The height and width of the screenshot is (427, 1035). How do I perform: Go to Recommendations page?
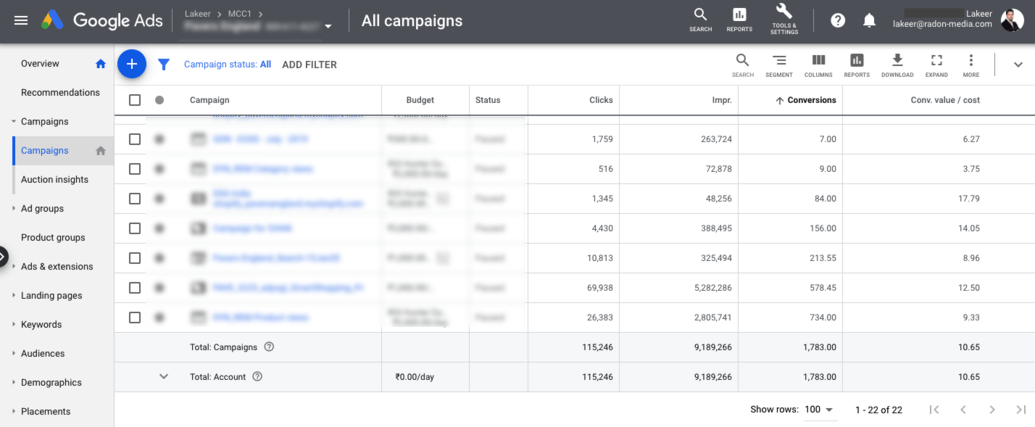click(60, 93)
